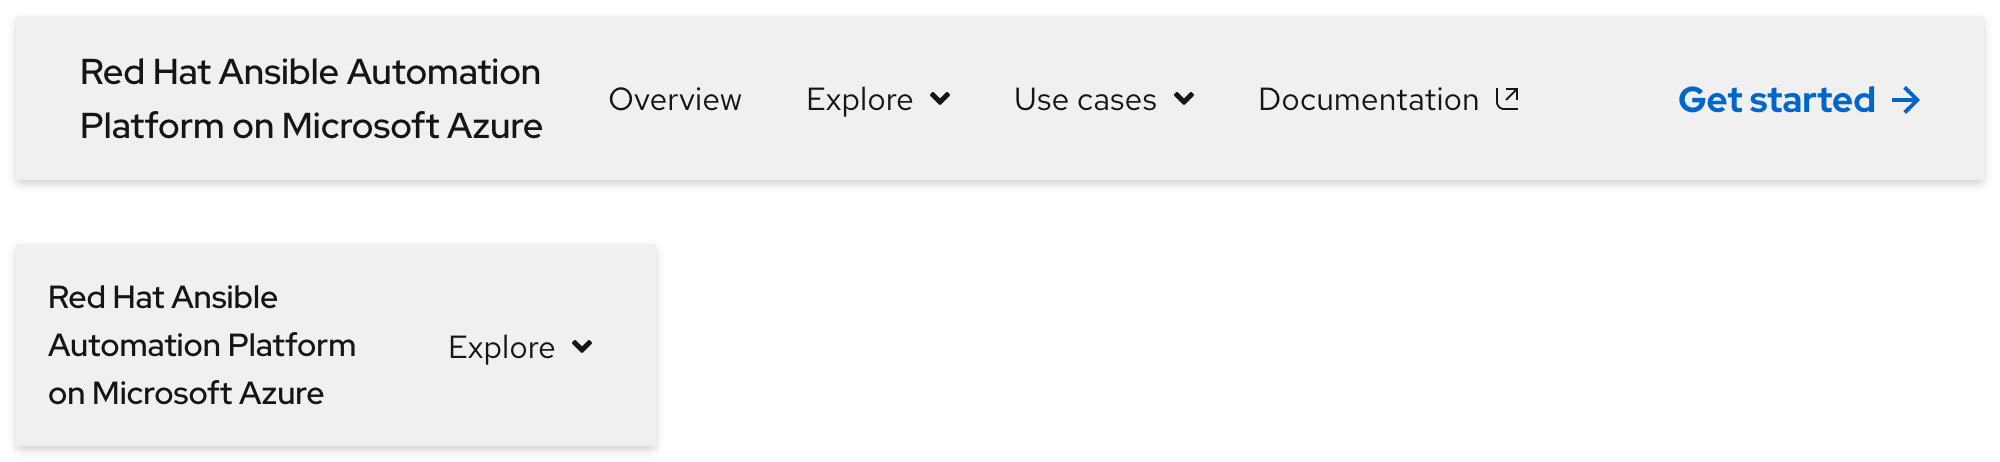Select the Use cases menu label
This screenshot has height=462, width=2000.
(x=1085, y=100)
